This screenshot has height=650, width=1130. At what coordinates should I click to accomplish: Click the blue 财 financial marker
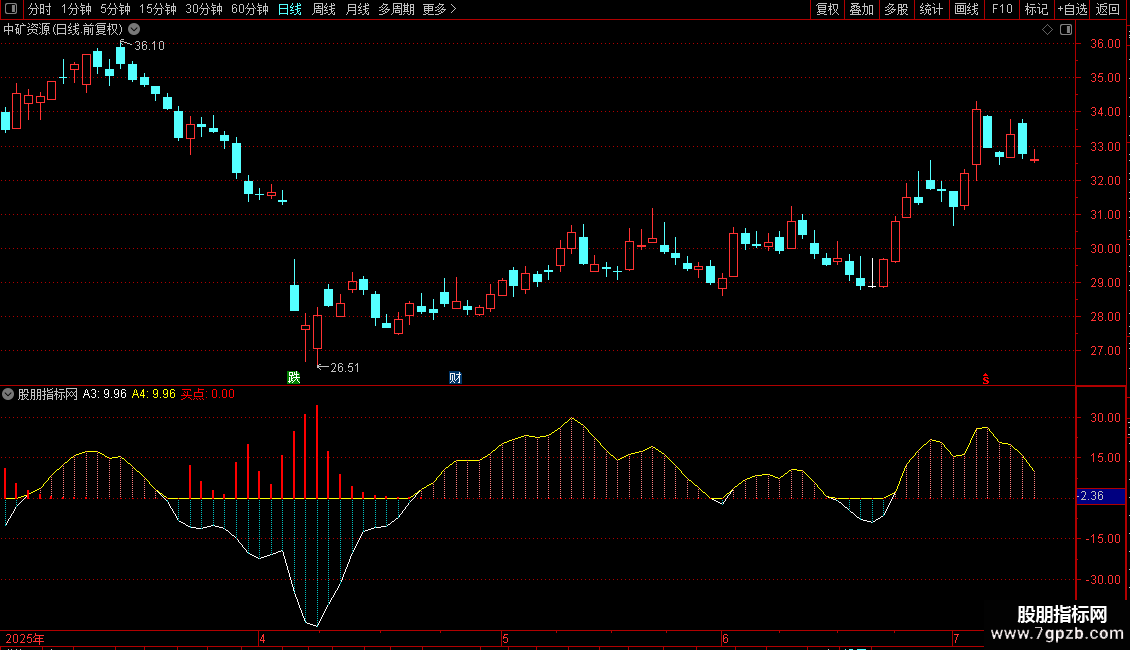pyautogui.click(x=455, y=378)
